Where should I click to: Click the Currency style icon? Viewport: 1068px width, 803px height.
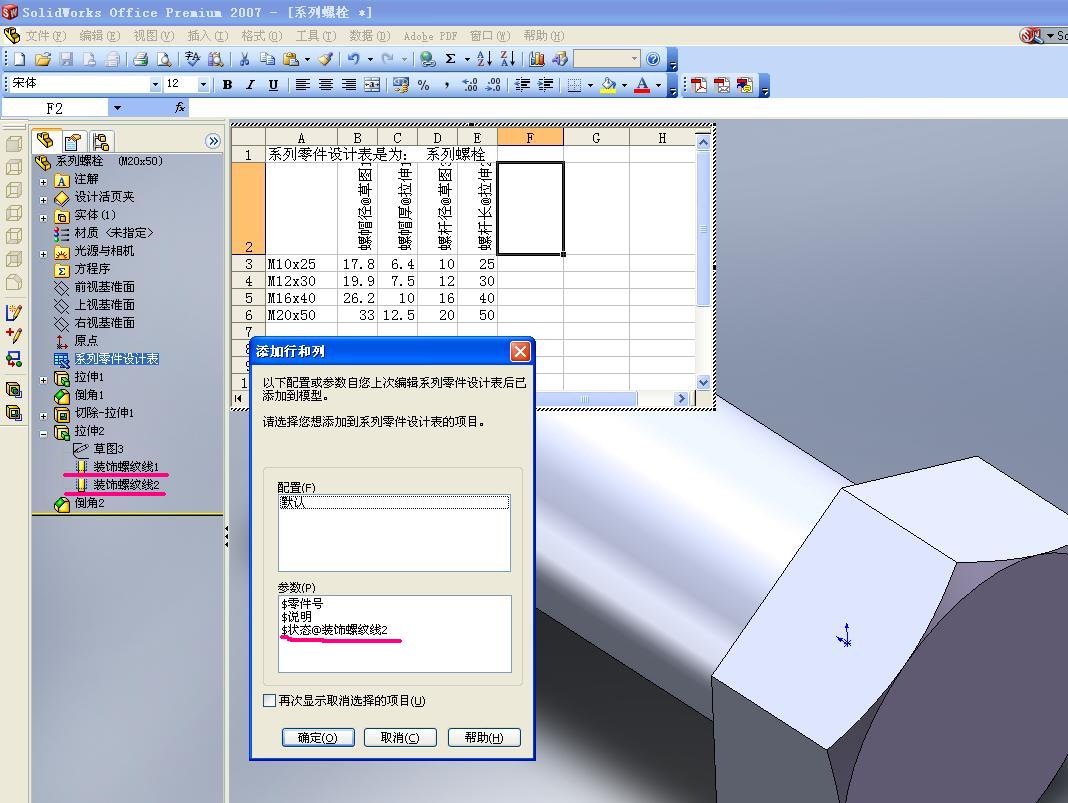401,85
